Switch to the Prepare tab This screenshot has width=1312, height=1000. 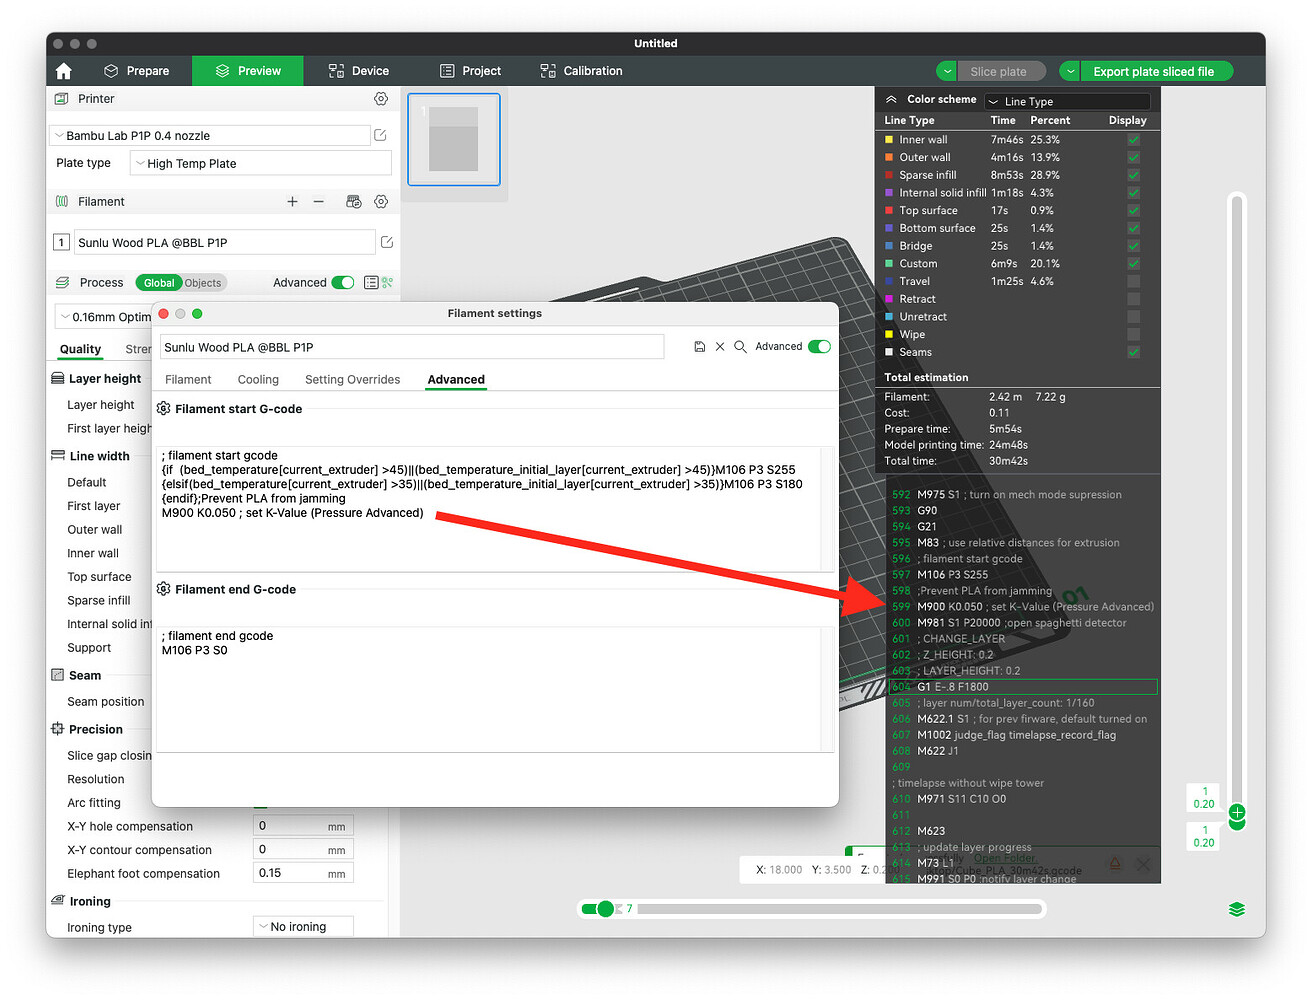point(137,71)
